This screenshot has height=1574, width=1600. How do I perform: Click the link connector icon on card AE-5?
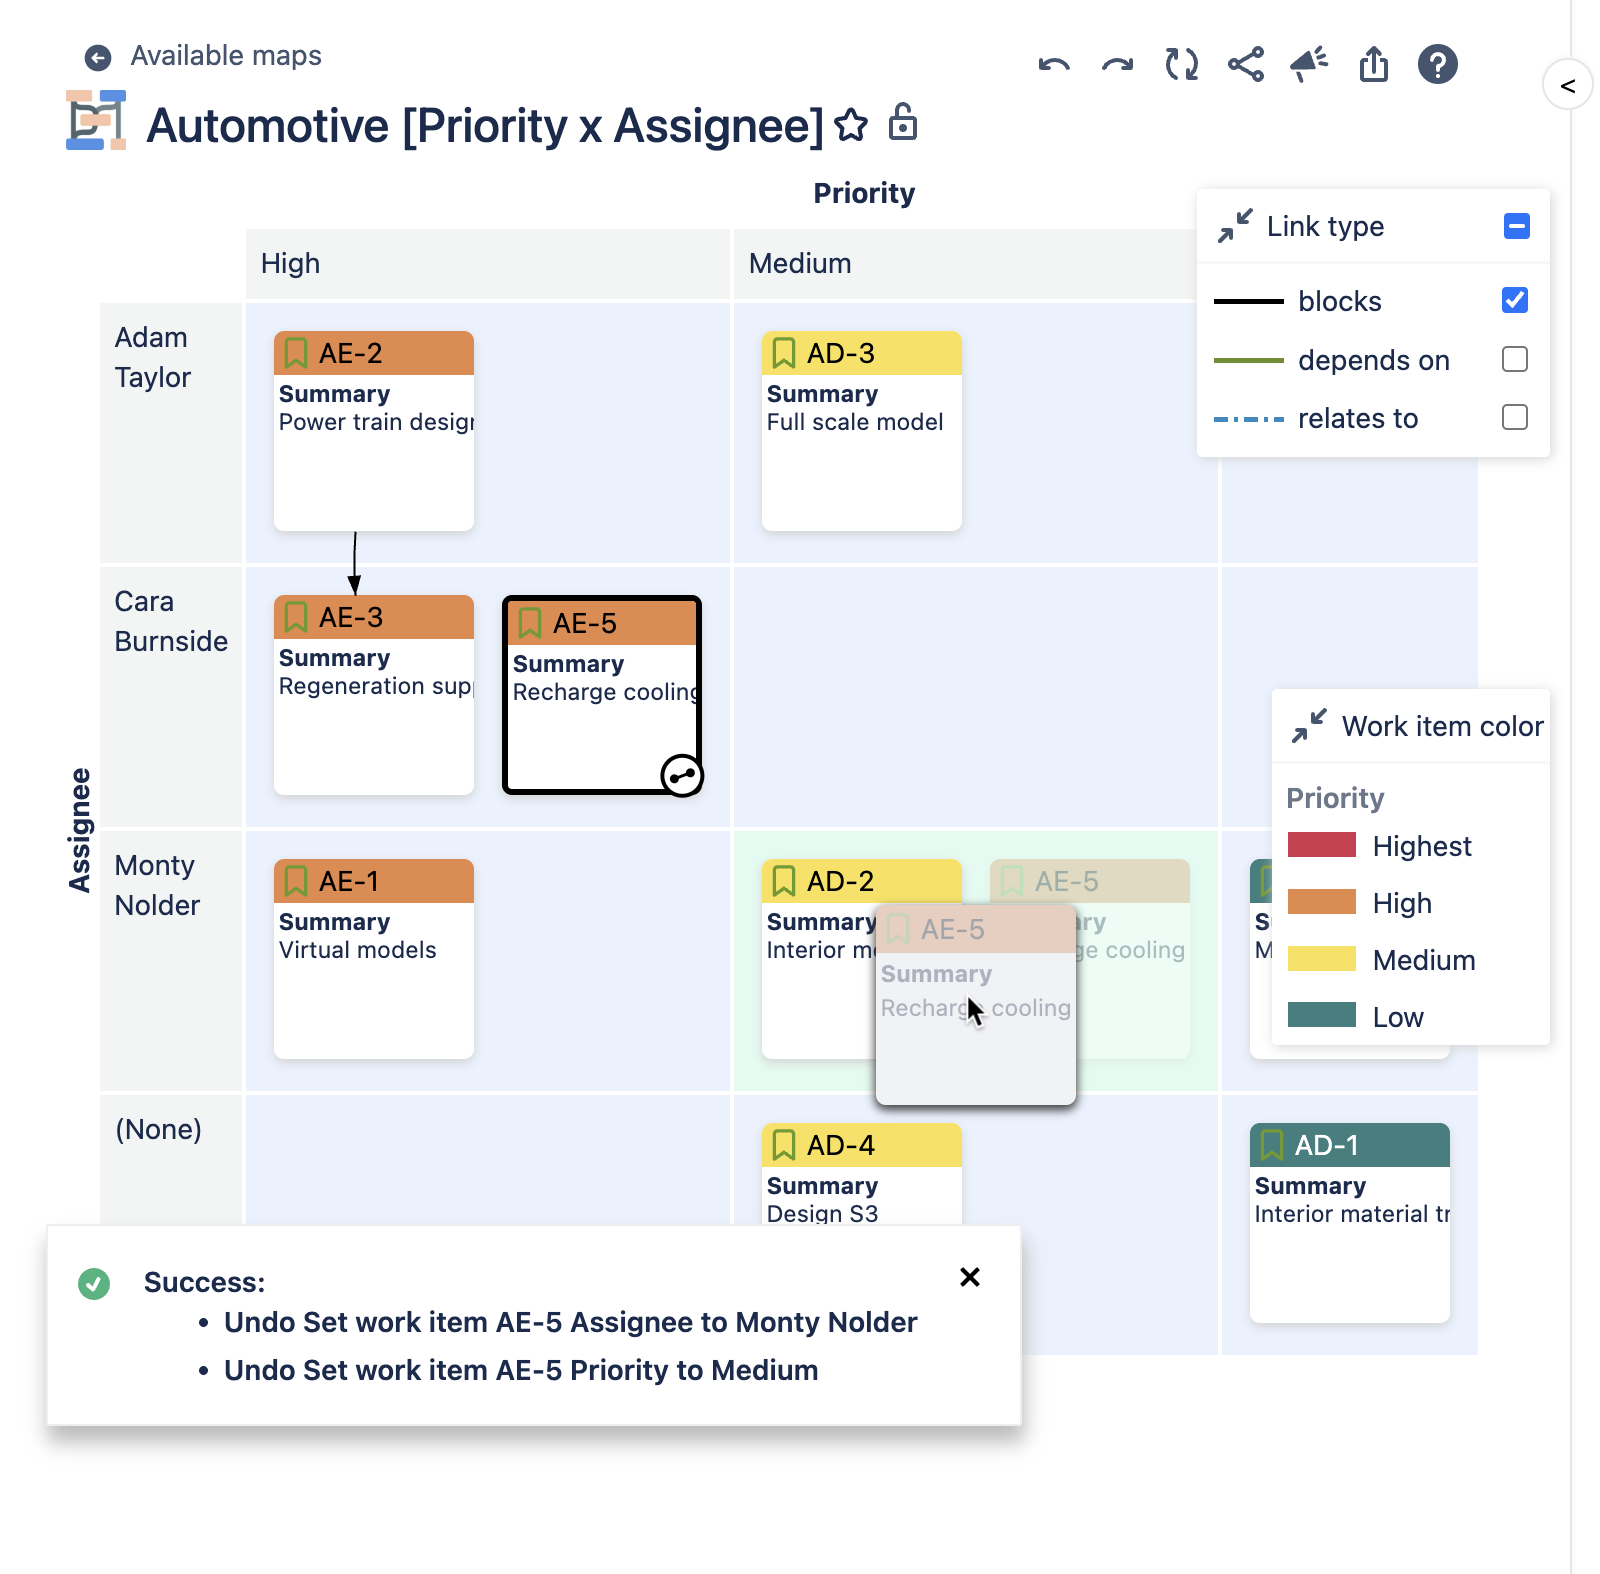tap(683, 774)
